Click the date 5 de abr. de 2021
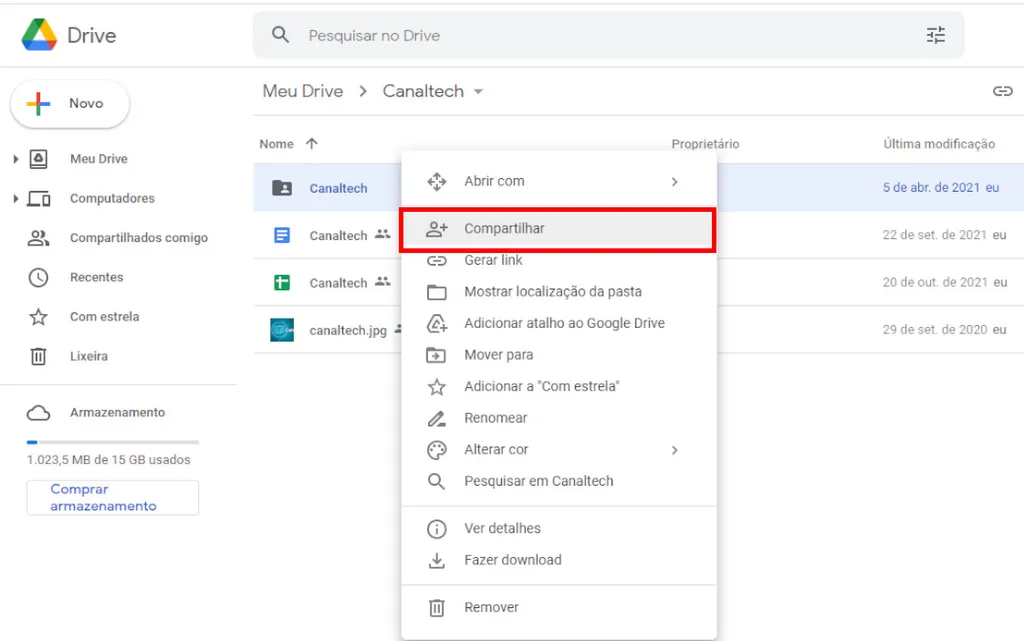Viewport: 1024px width, 641px height. 931,188
